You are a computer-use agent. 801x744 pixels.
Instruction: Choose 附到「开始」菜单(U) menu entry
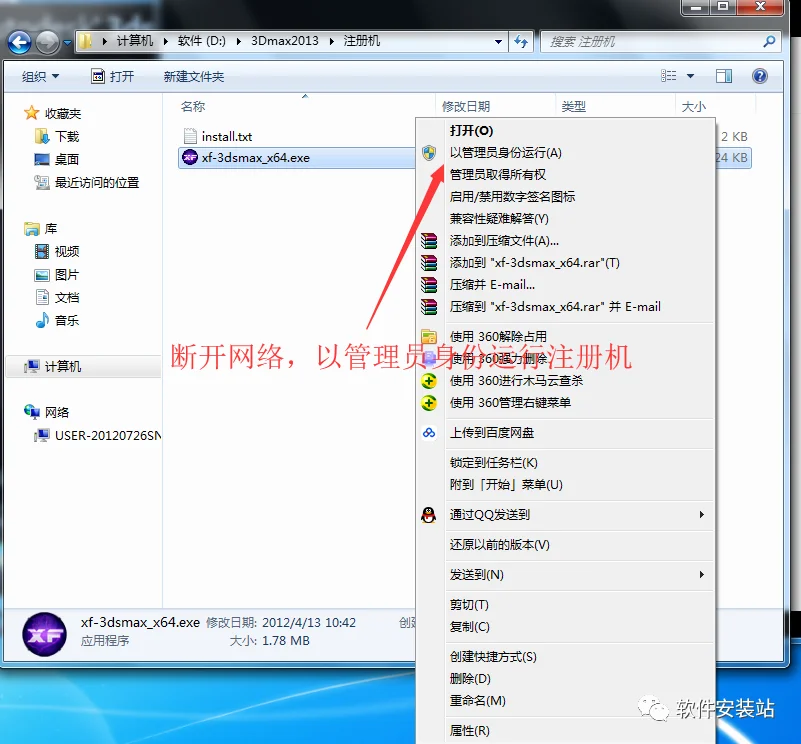[x=566, y=485]
